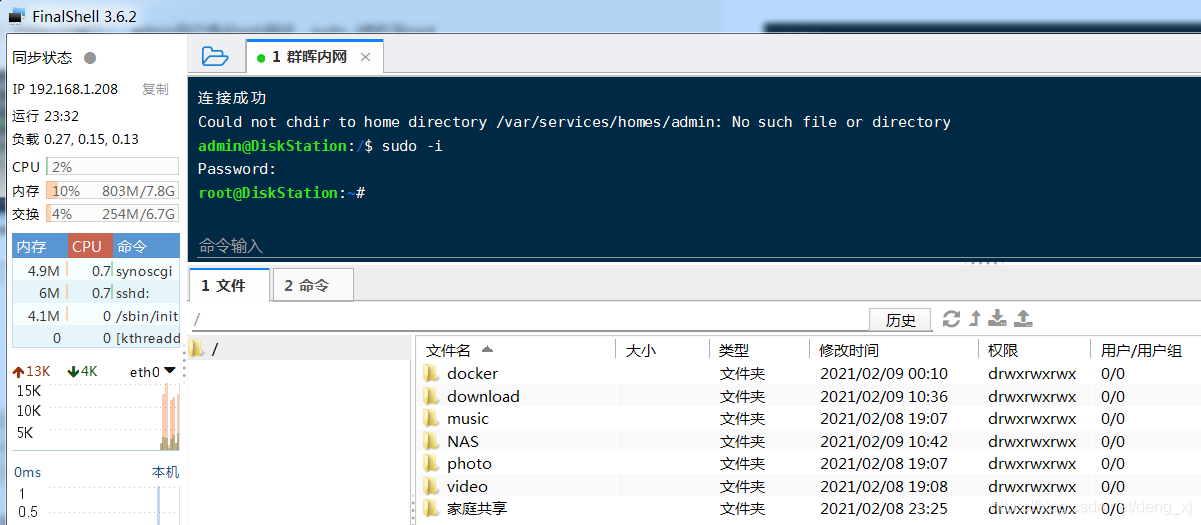Click the 运行 23:32 uptime text
This screenshot has width=1201, height=525.
(46, 116)
